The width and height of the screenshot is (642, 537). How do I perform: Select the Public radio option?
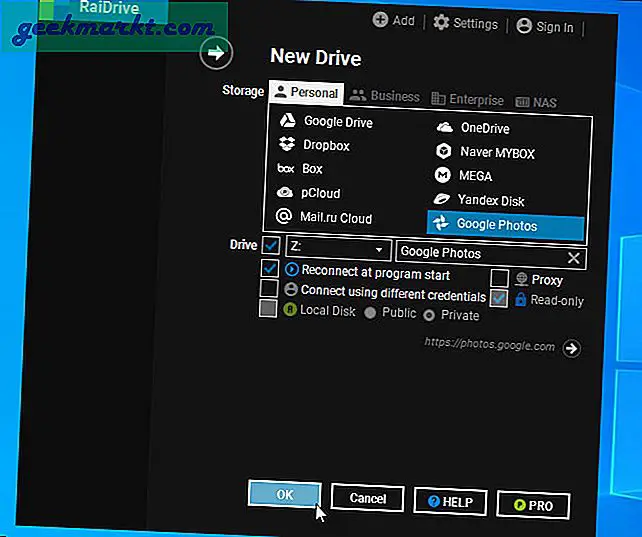[x=370, y=314]
